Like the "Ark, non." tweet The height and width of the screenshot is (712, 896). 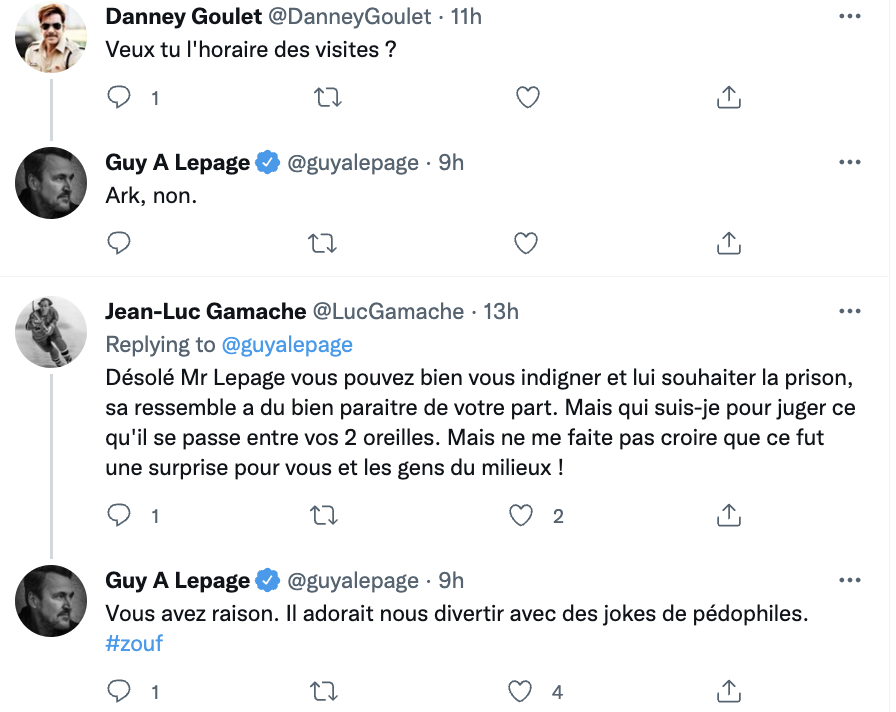526,244
